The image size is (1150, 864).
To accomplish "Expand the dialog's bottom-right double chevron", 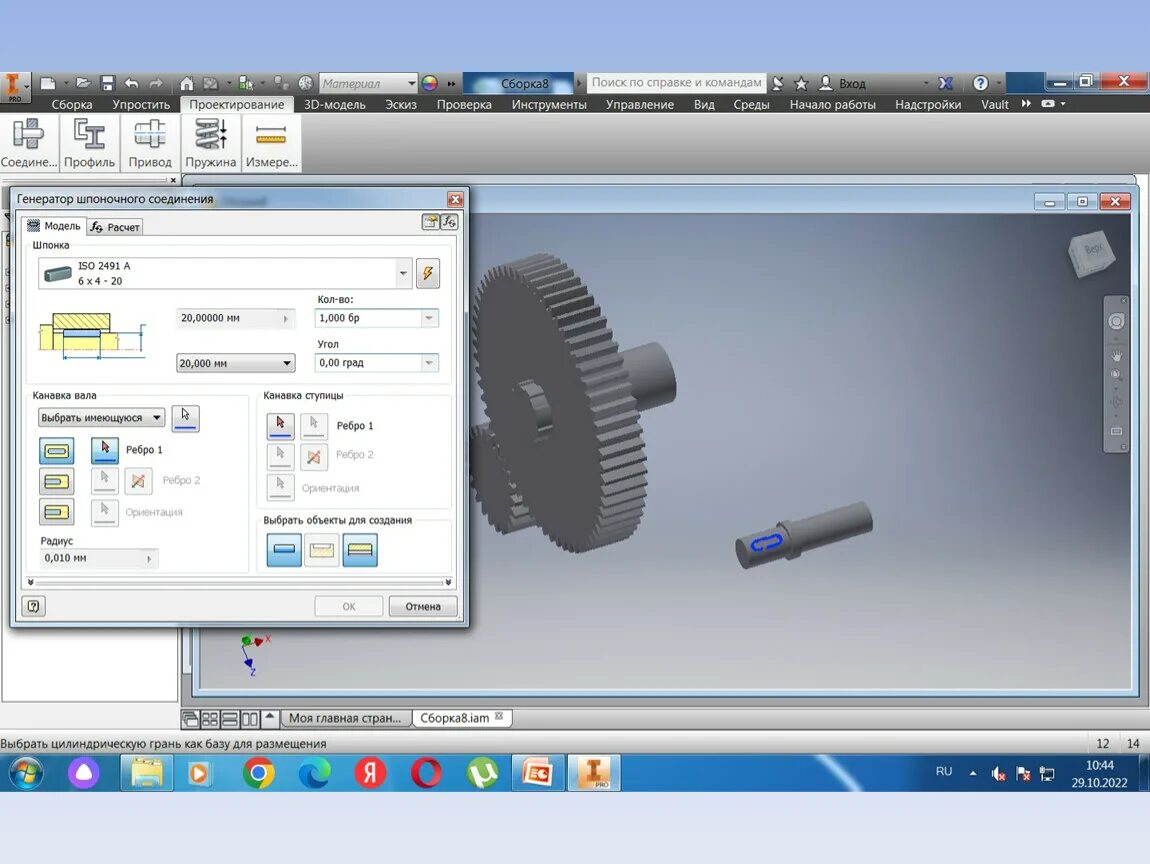I will pos(447,582).
